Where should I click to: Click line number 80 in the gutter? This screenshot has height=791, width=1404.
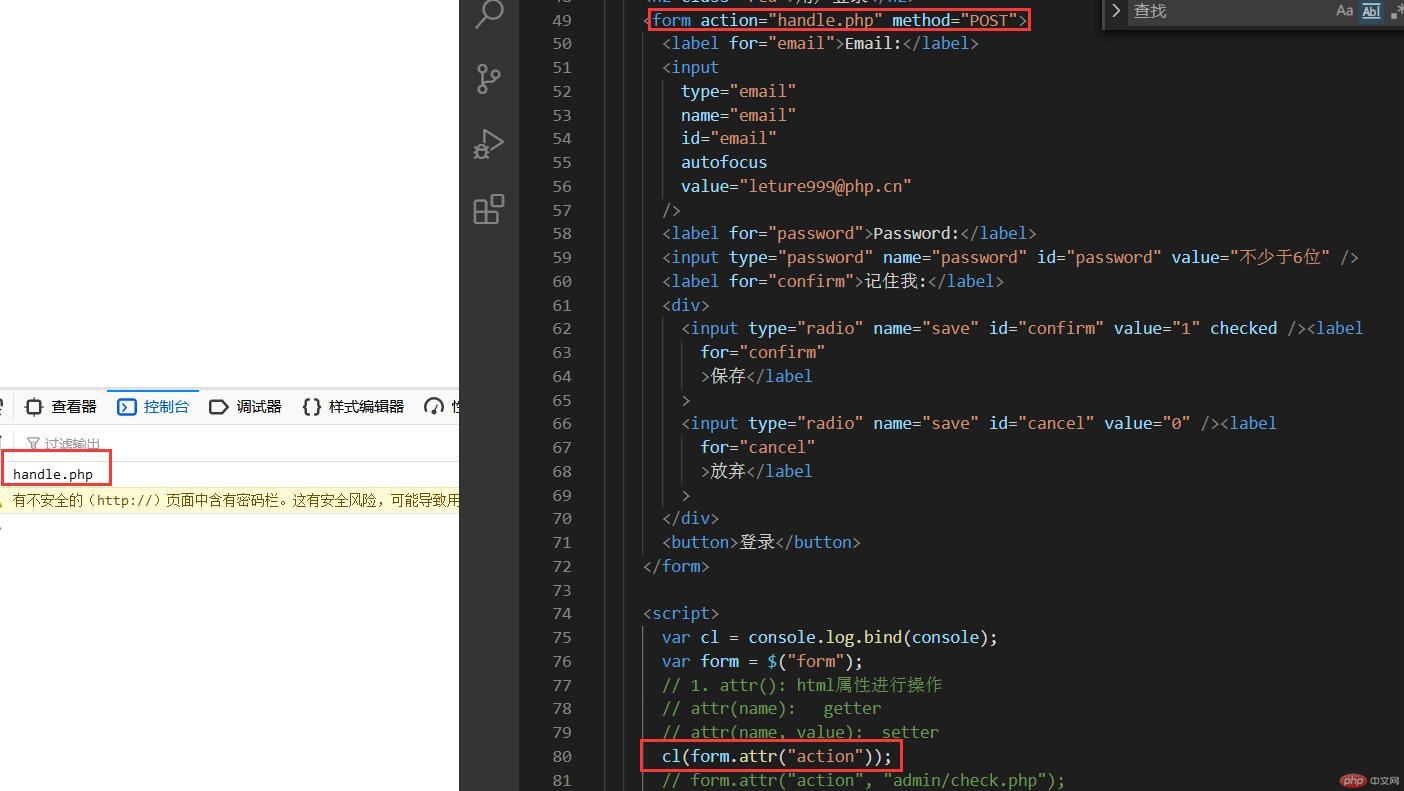coord(561,757)
